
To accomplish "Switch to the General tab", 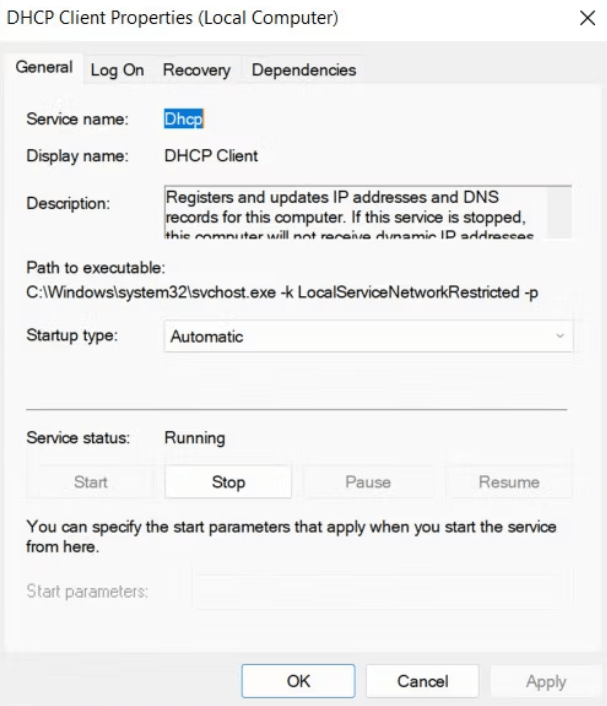I will pos(44,68).
